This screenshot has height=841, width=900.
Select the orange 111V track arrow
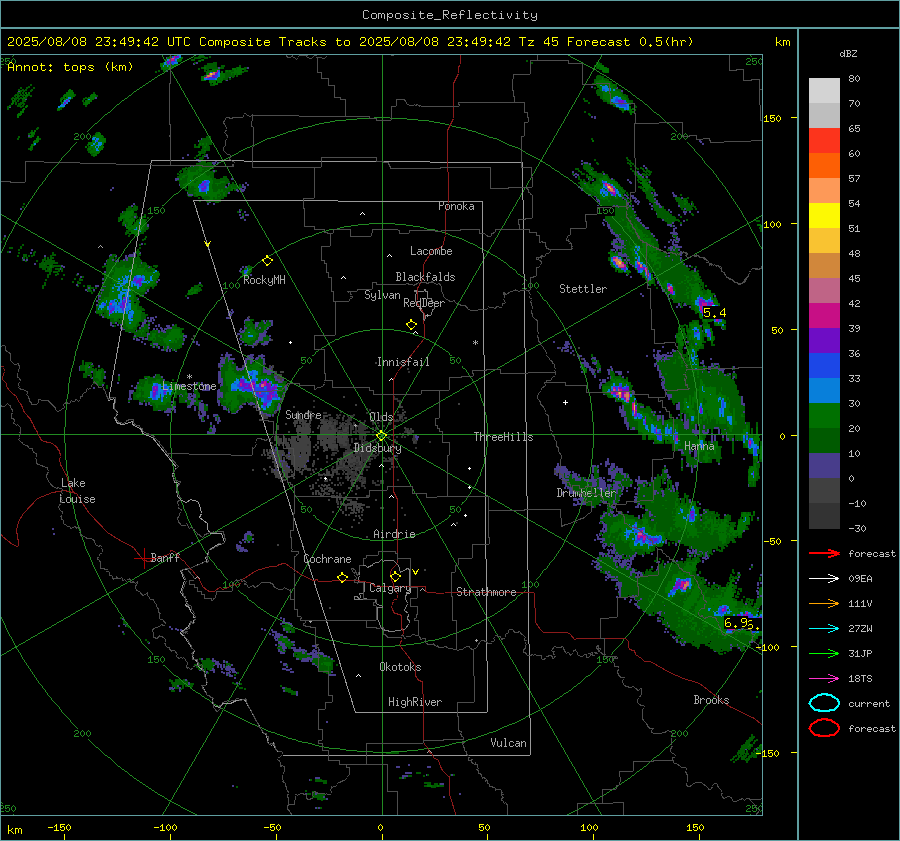pos(824,603)
